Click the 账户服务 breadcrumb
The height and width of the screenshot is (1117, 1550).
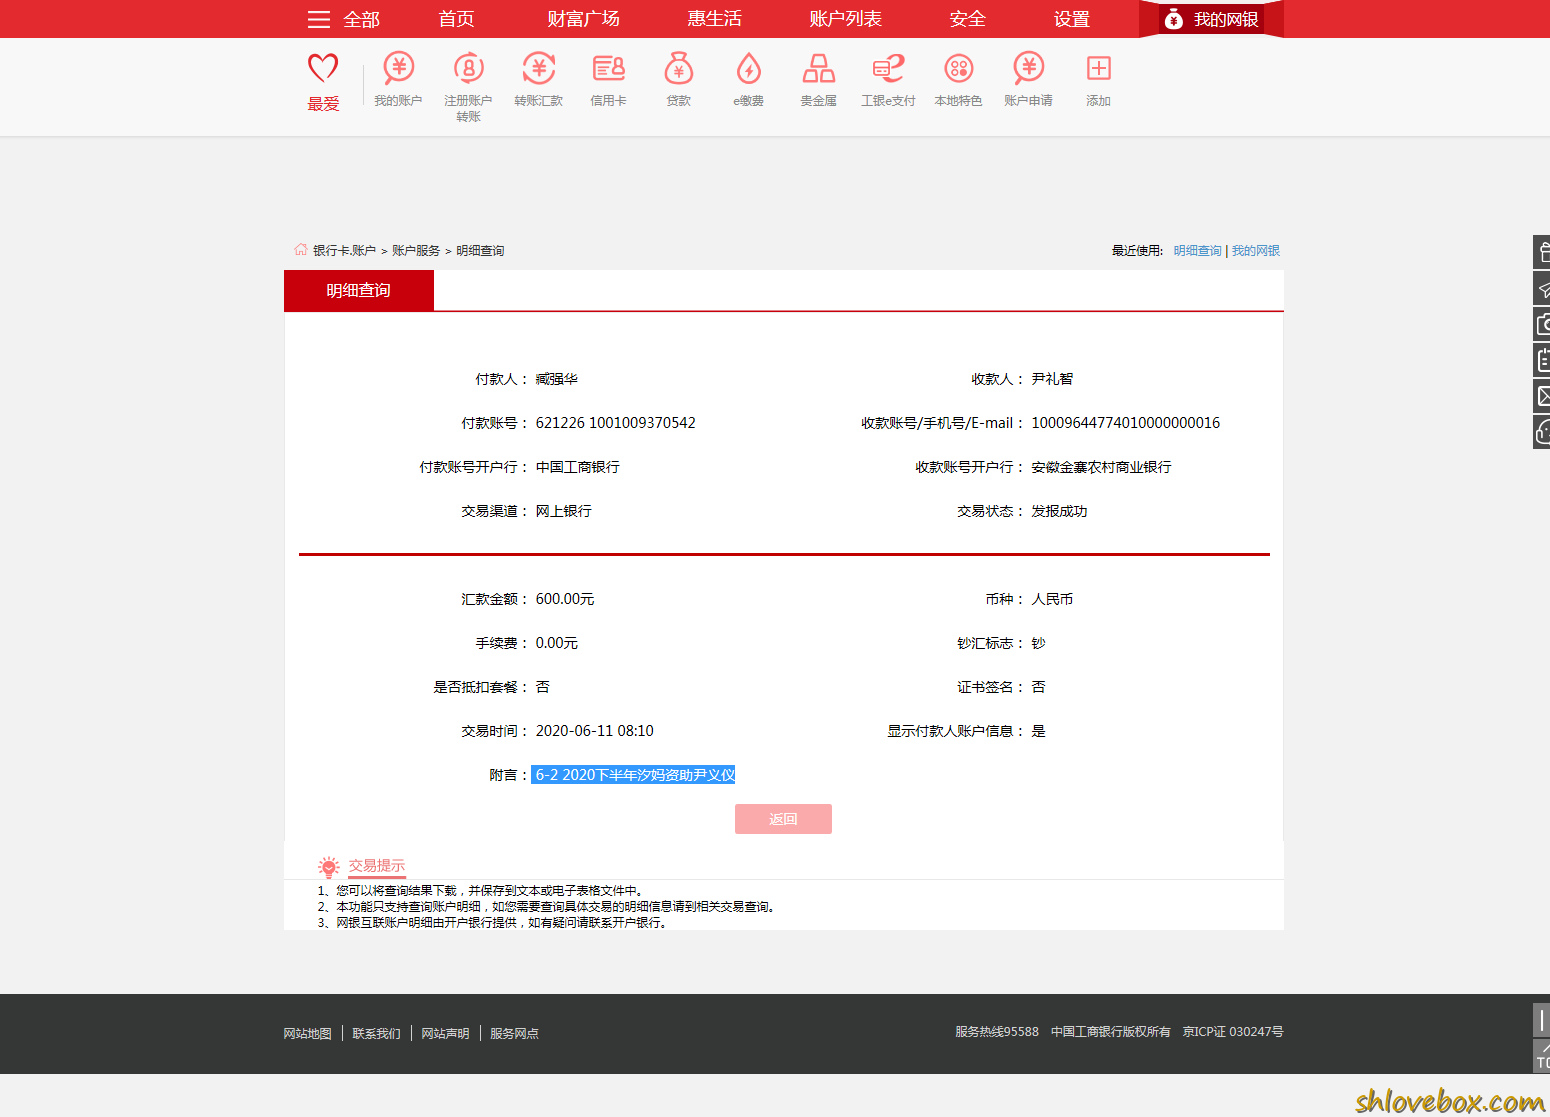coord(416,251)
